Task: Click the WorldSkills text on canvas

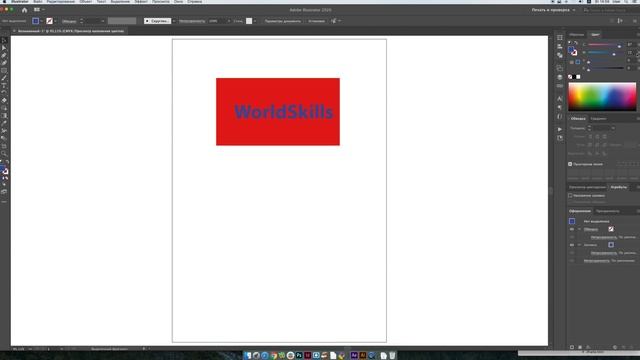Action: (x=284, y=112)
